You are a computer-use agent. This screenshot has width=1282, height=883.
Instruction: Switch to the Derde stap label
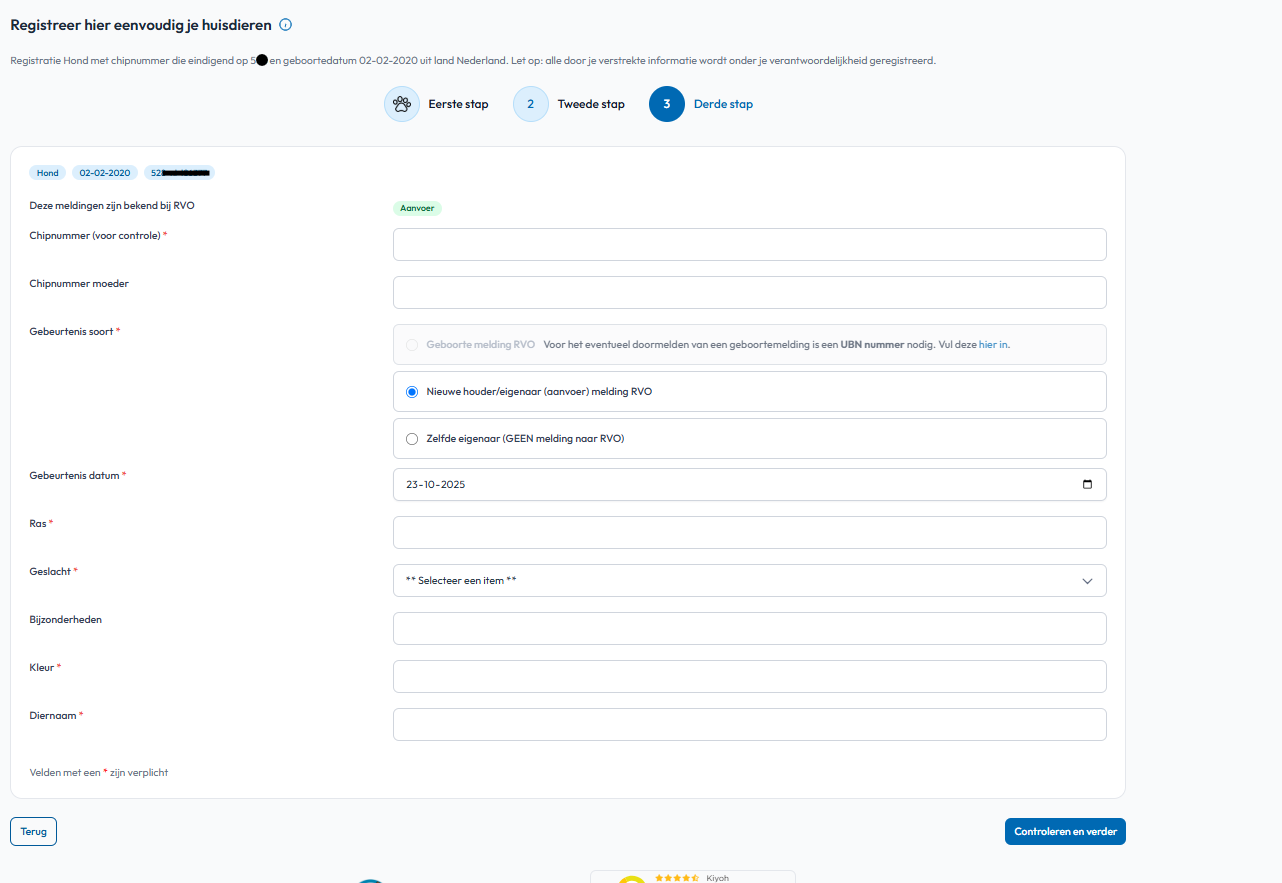(723, 104)
